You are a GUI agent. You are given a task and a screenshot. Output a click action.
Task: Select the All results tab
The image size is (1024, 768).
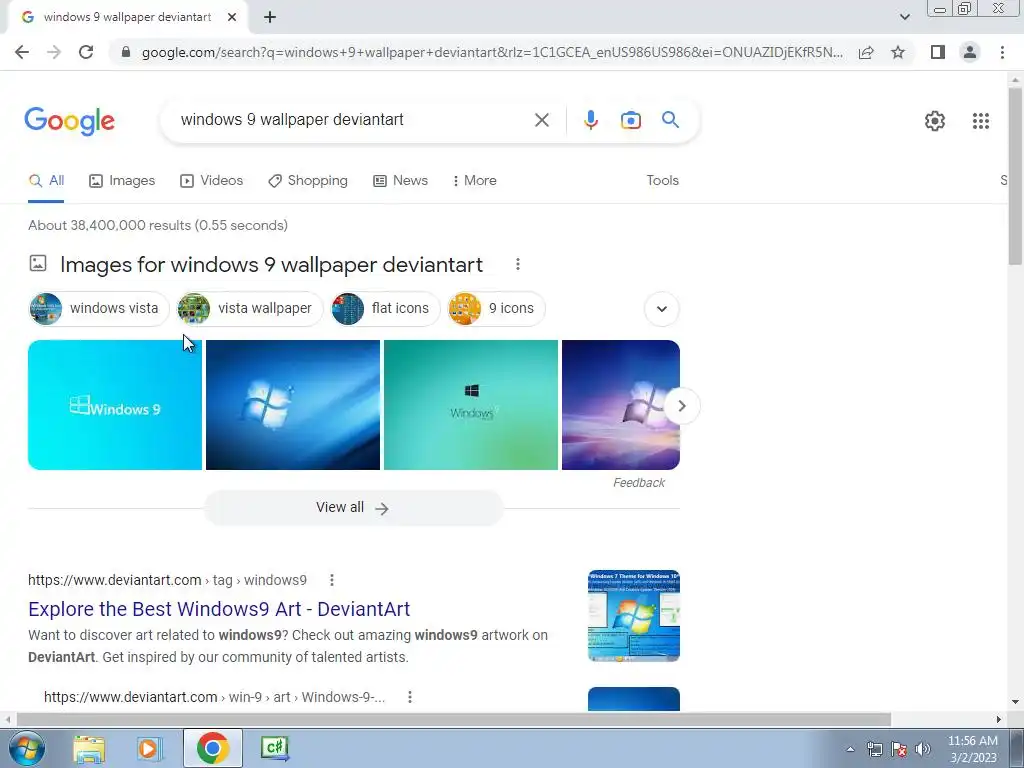[46, 181]
